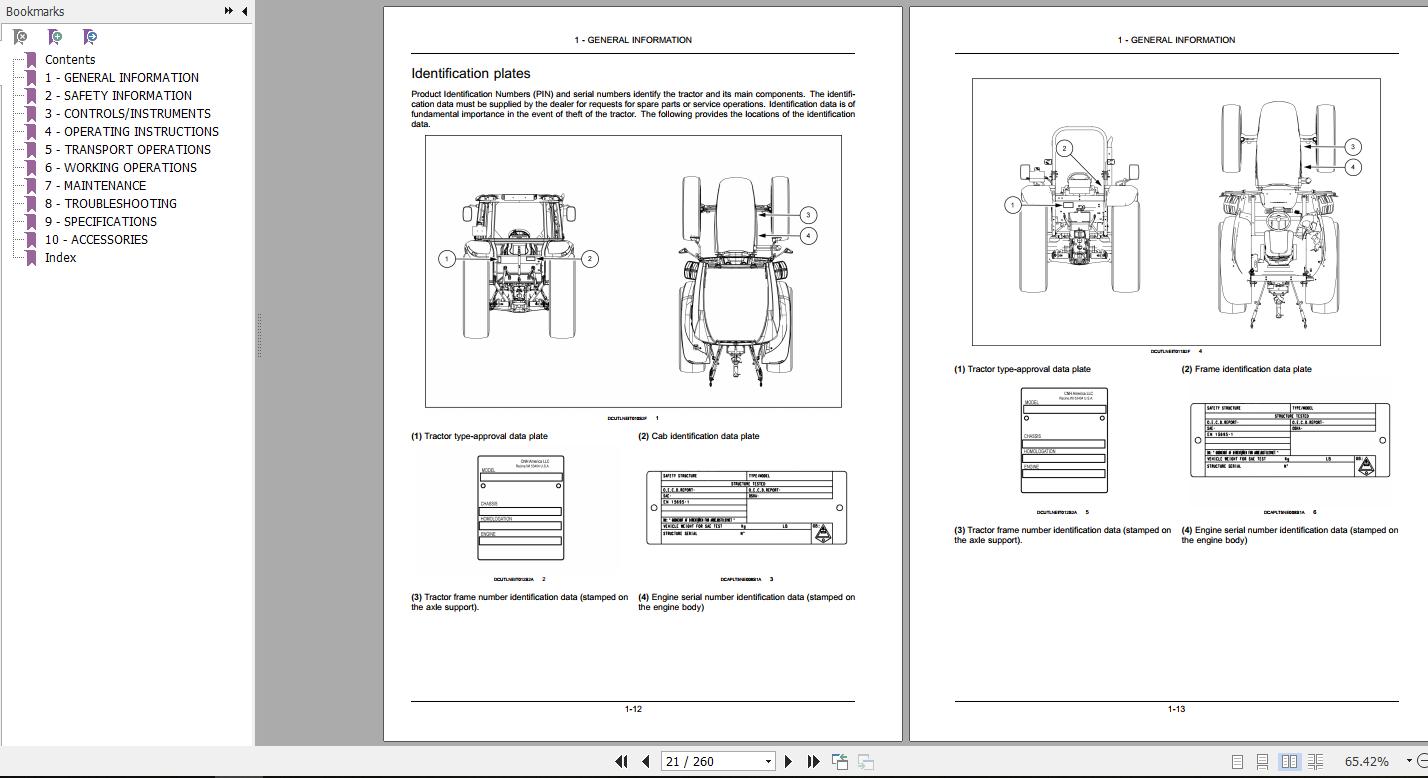Open the page number dropdown
The width and height of the screenshot is (1428, 778).
pos(768,761)
